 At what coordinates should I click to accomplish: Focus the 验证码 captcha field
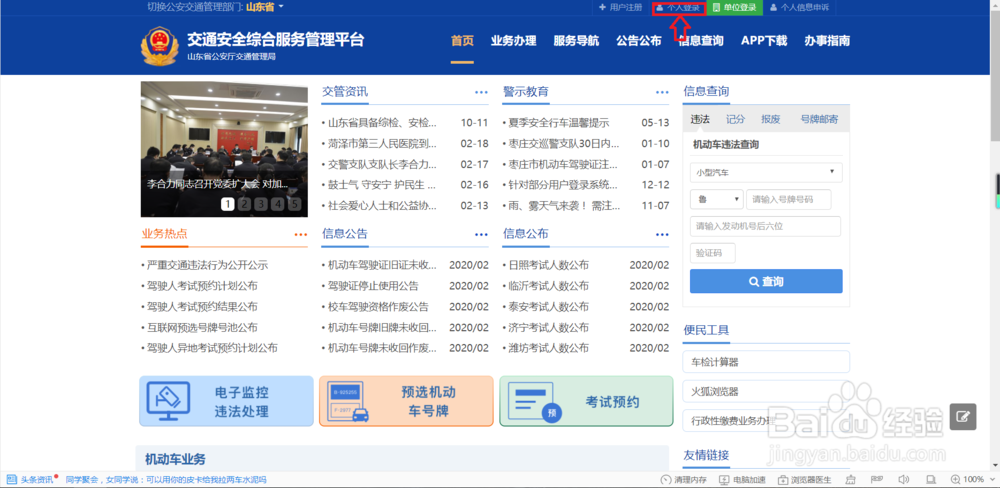[712, 253]
